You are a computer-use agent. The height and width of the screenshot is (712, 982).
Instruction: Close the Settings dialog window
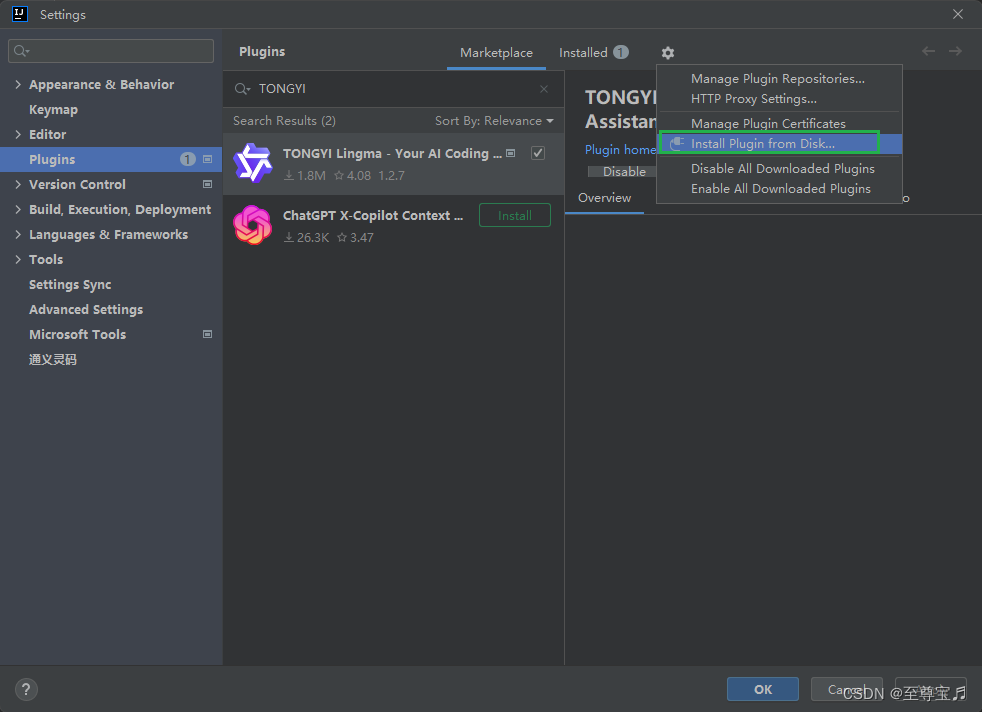click(958, 14)
